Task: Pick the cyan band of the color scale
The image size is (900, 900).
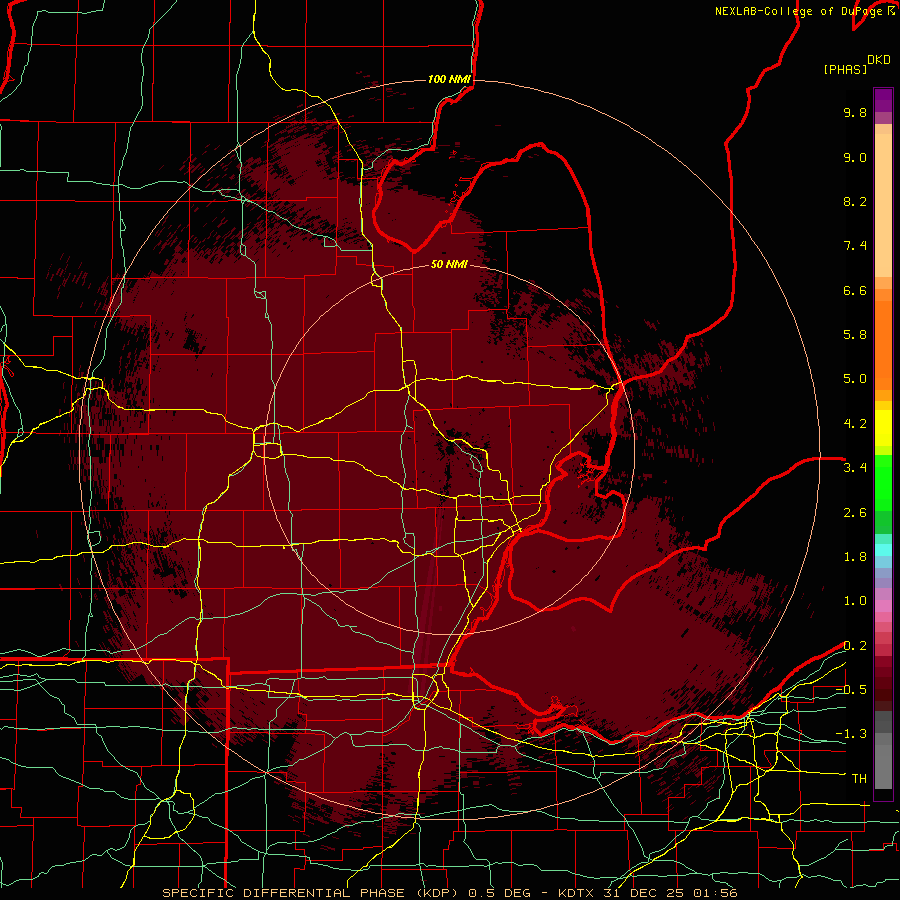Action: pyautogui.click(x=883, y=550)
